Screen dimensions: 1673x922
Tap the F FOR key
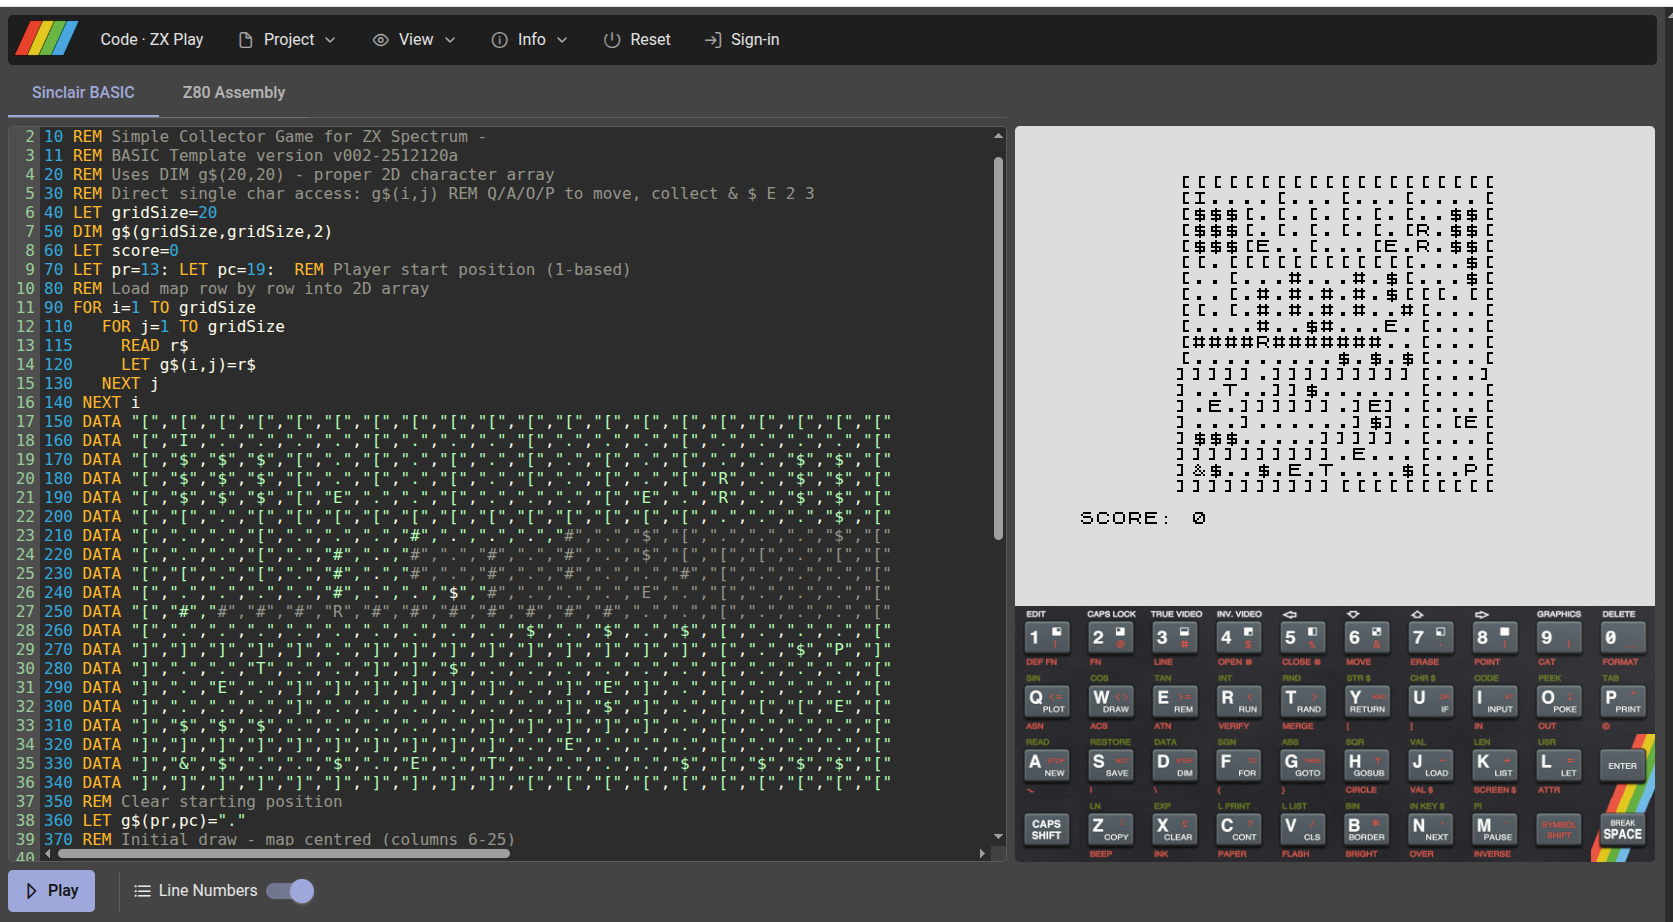[x=1239, y=765]
